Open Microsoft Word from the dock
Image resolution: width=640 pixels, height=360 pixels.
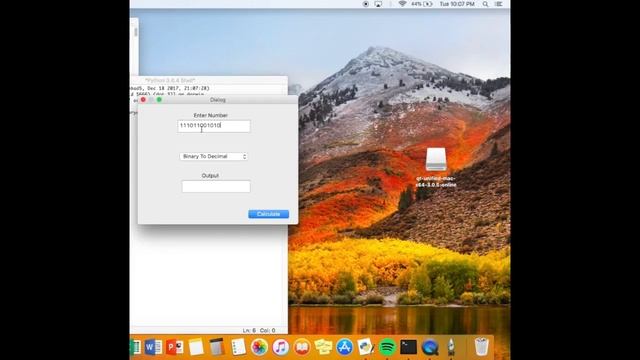pyautogui.click(x=153, y=347)
